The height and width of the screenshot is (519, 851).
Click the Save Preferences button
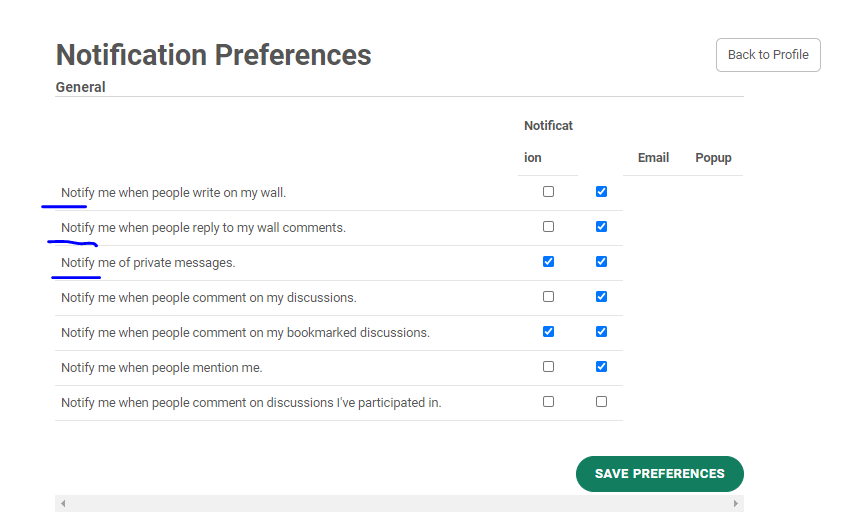point(659,474)
